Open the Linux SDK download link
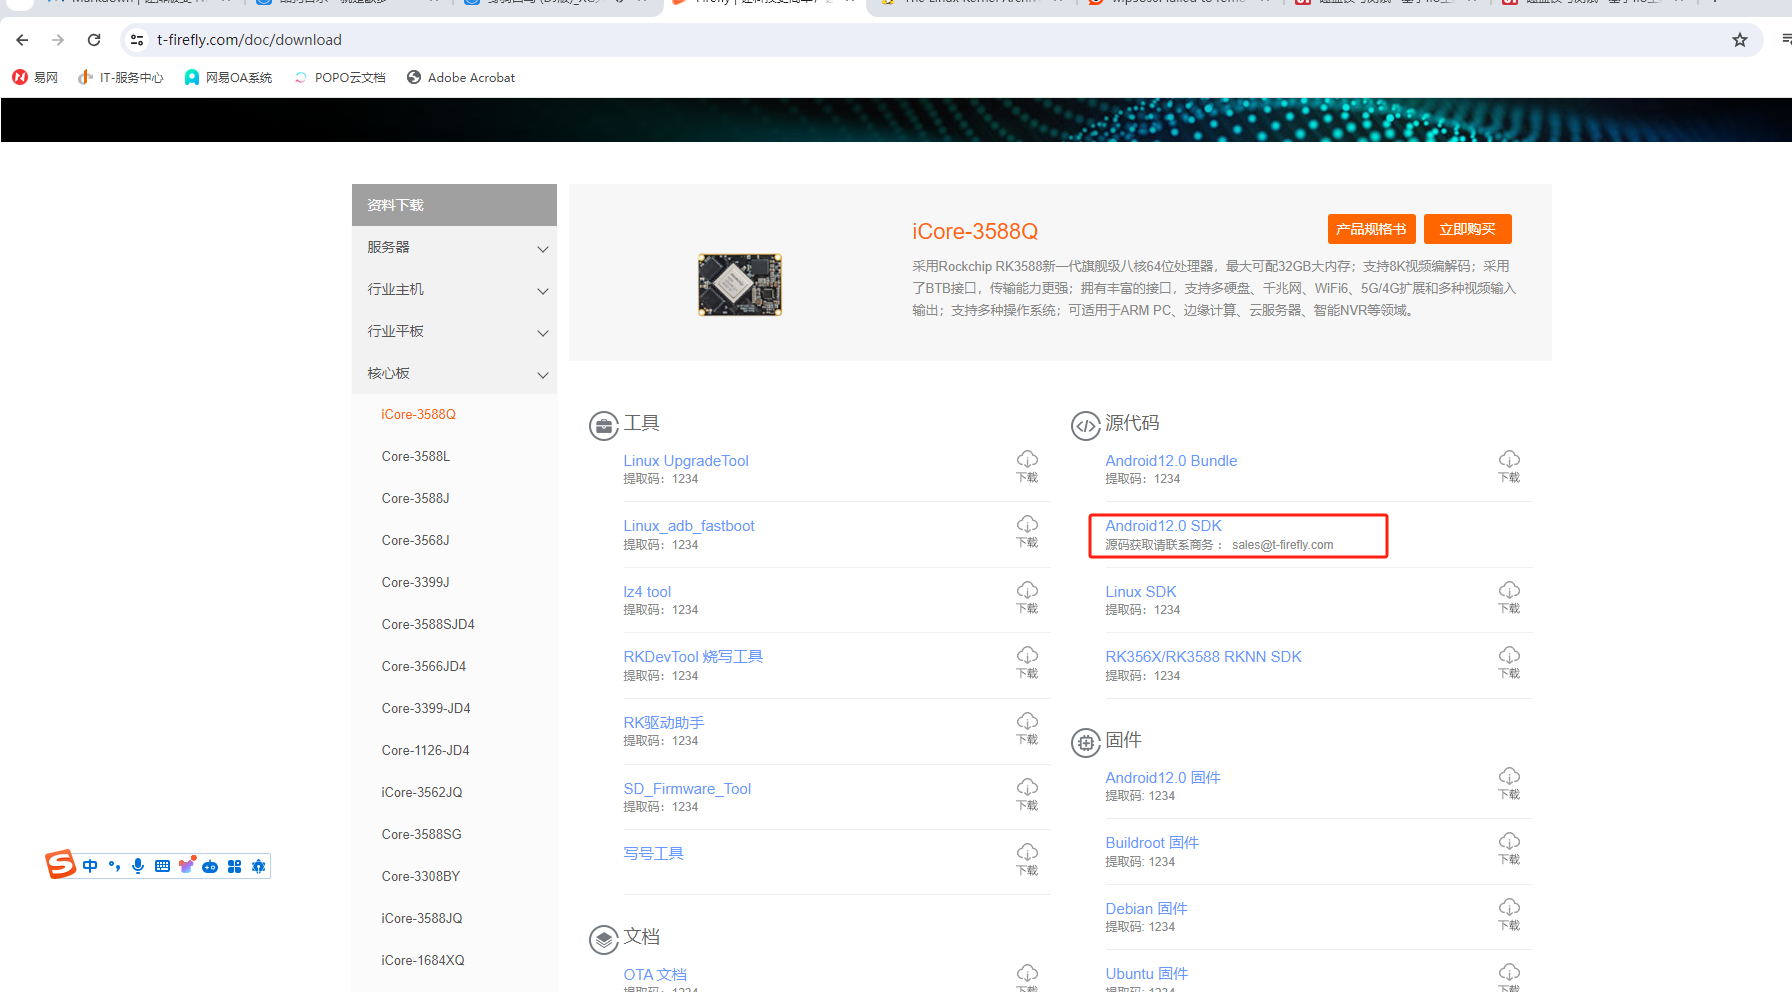1792x992 pixels. [1140, 591]
